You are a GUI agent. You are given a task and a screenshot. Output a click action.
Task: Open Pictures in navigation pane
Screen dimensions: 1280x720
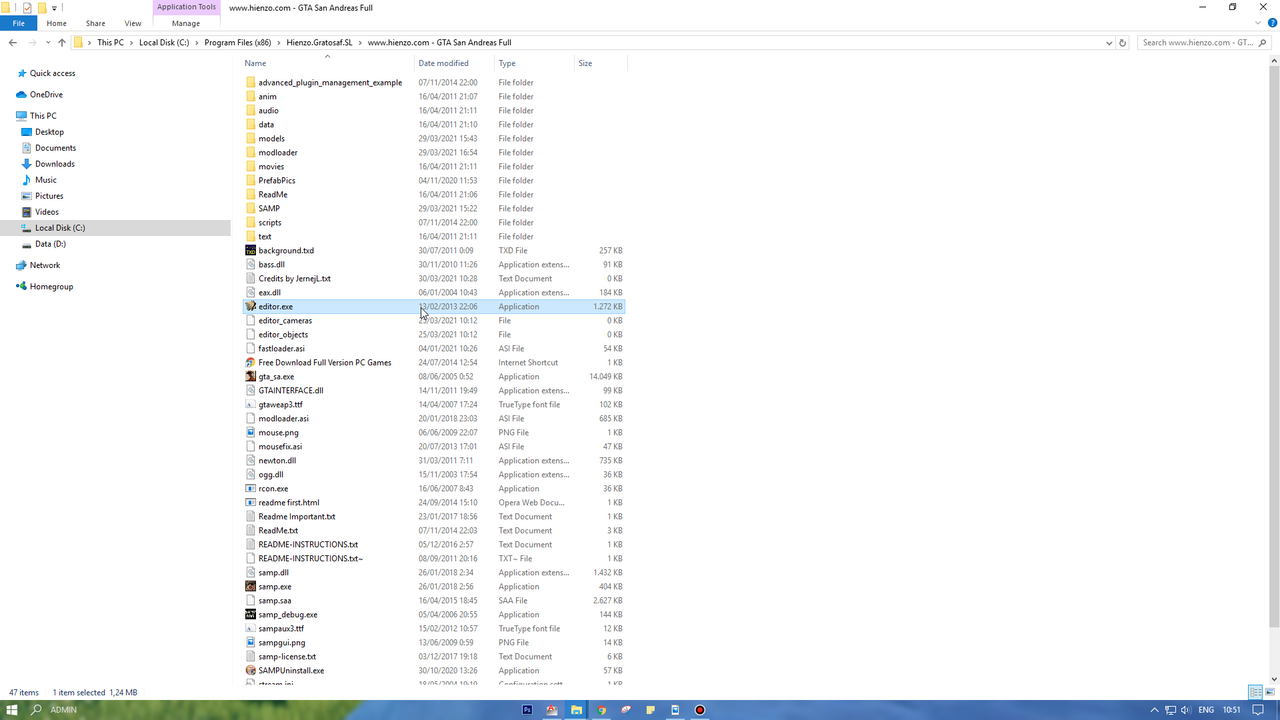point(49,196)
